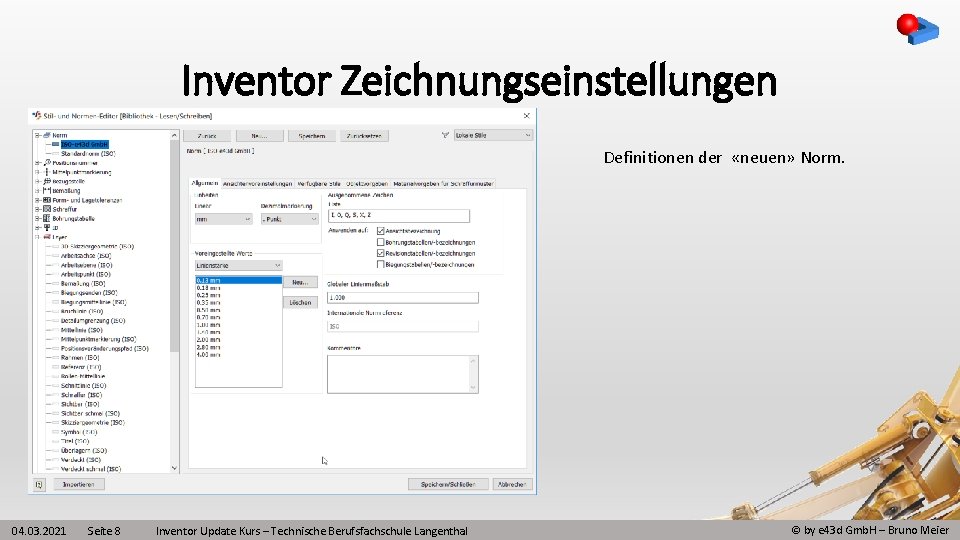This screenshot has width=960, height=540.
Task: Click the Globaler Linienmaßstab input field
Action: tap(403, 298)
